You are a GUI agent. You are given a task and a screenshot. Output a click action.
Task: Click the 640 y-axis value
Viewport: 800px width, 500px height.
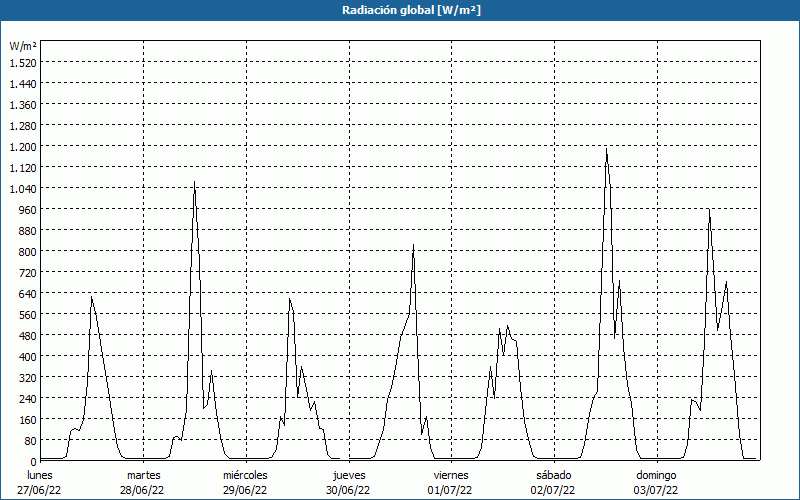coord(29,294)
